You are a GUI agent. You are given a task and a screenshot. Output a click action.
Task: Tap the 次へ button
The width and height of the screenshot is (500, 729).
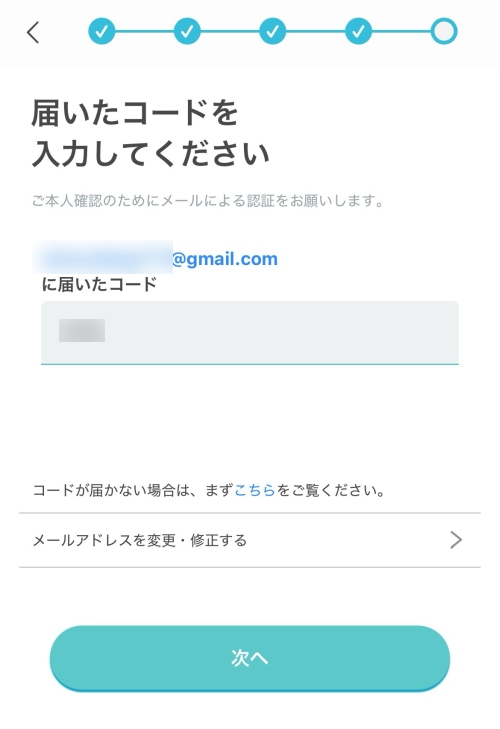point(250,658)
